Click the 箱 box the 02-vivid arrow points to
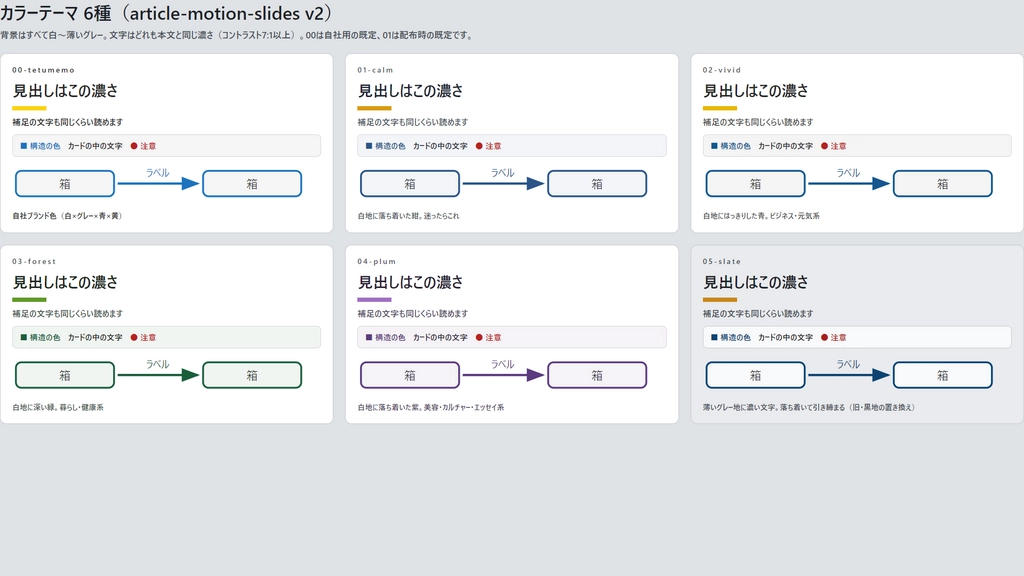The image size is (1024, 576). click(x=942, y=184)
